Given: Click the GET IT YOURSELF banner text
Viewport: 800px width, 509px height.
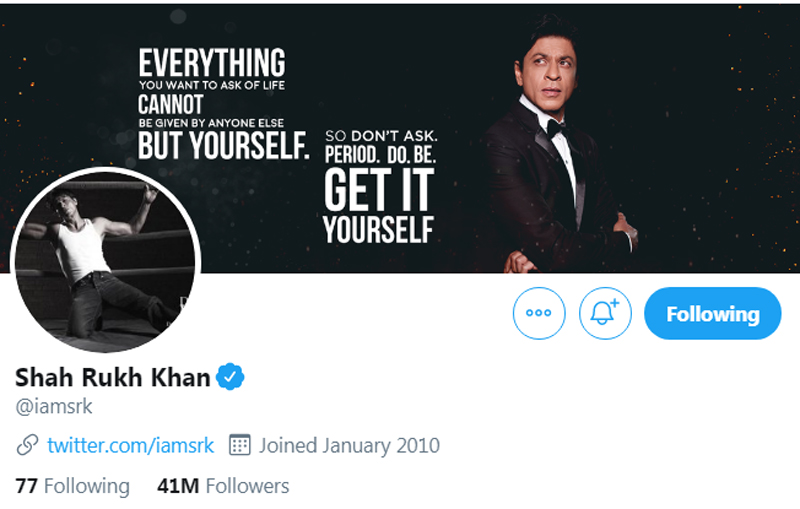Looking at the screenshot, I should 379,205.
